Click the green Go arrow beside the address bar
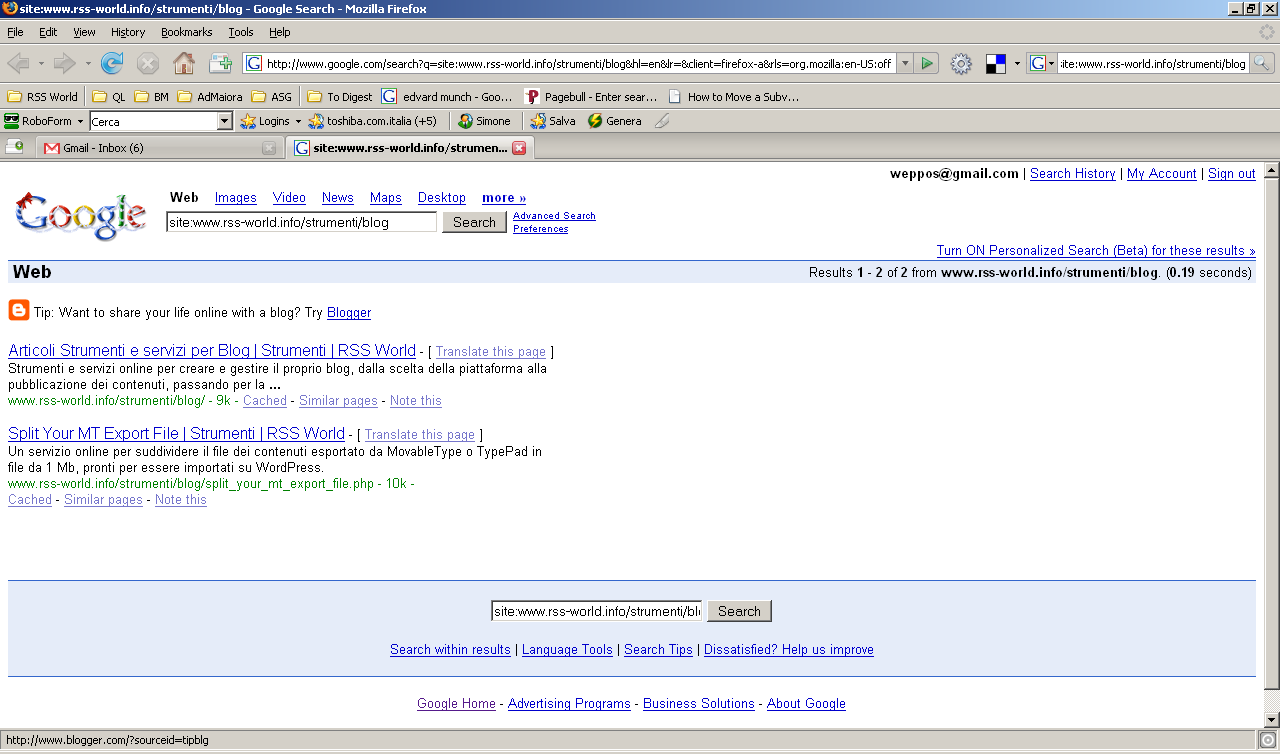The image size is (1280, 754). (x=927, y=64)
